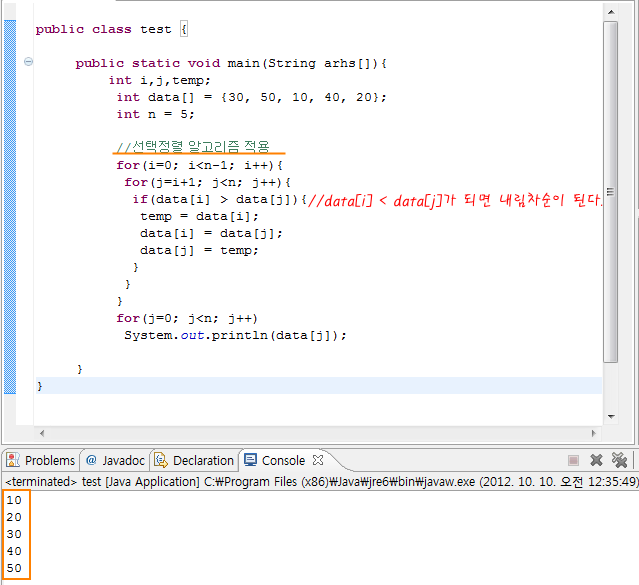The width and height of the screenshot is (639, 585).
Task: Collapse the main method fold marker
Action: tap(28, 62)
